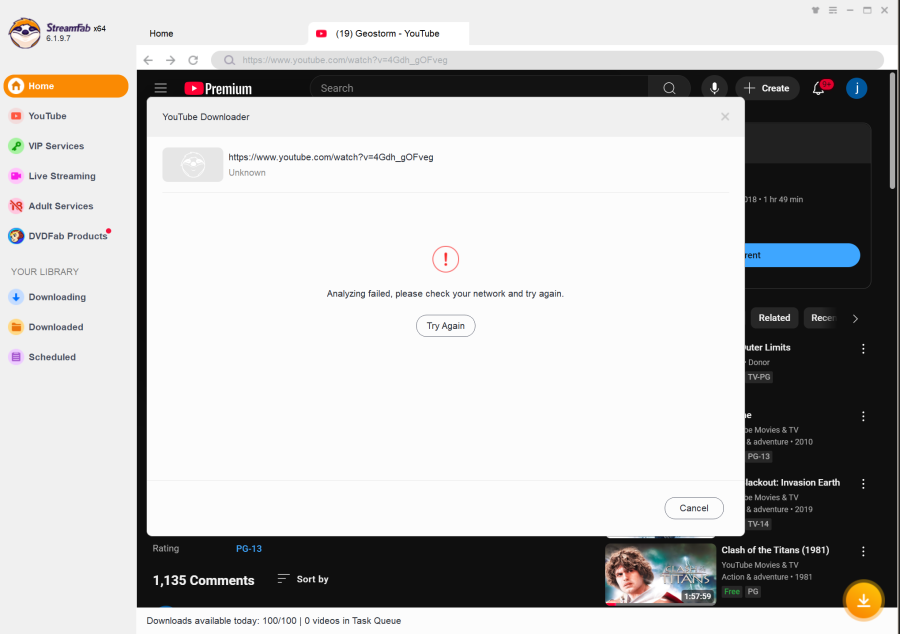The image size is (900, 634).
Task: Switch to the Geostorm - YouTube tab
Action: (389, 33)
